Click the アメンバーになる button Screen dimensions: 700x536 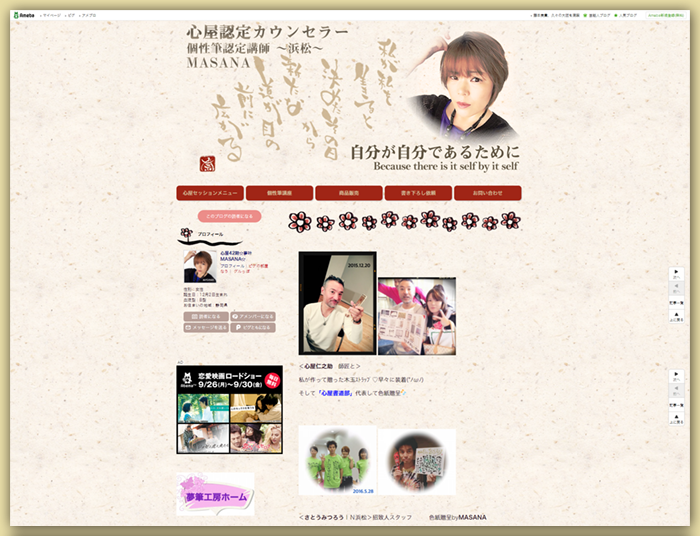pyautogui.click(x=253, y=316)
